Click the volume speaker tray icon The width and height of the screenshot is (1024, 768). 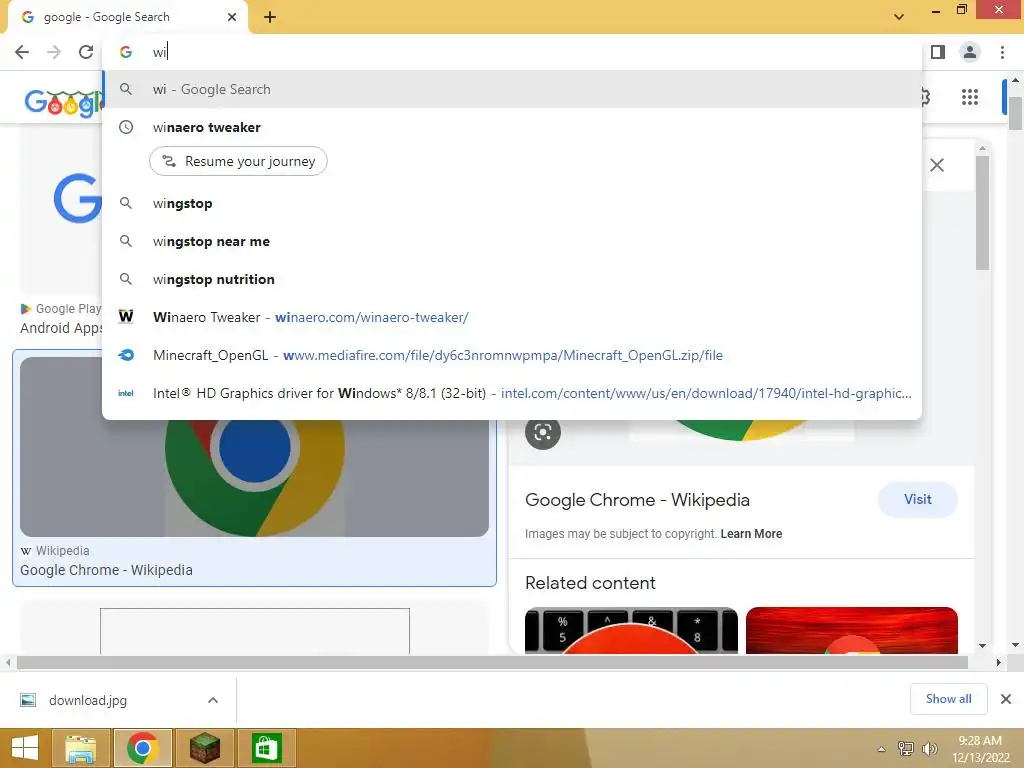(930, 748)
